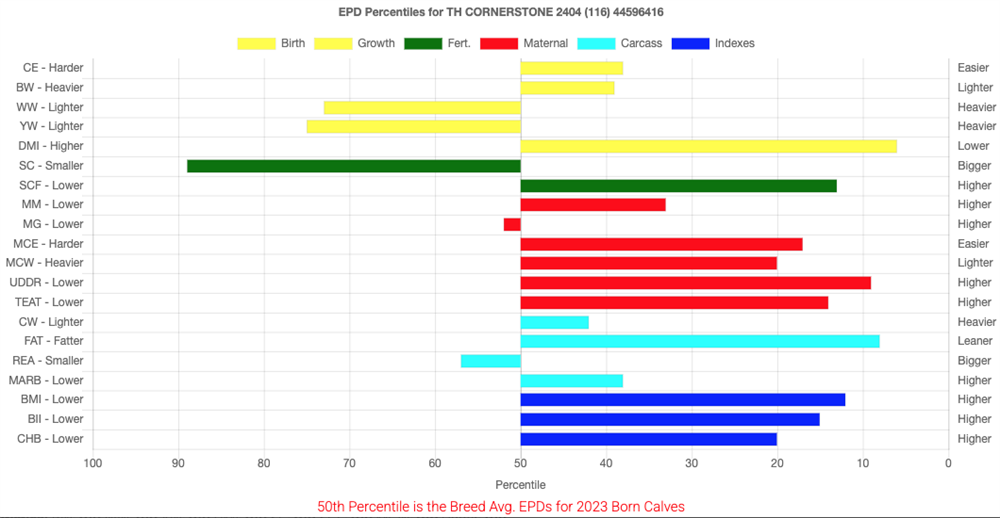Click the chart title 'EPD Percentiles for TH CORNERSTONE'
The width and height of the screenshot is (1000, 518).
click(x=499, y=11)
